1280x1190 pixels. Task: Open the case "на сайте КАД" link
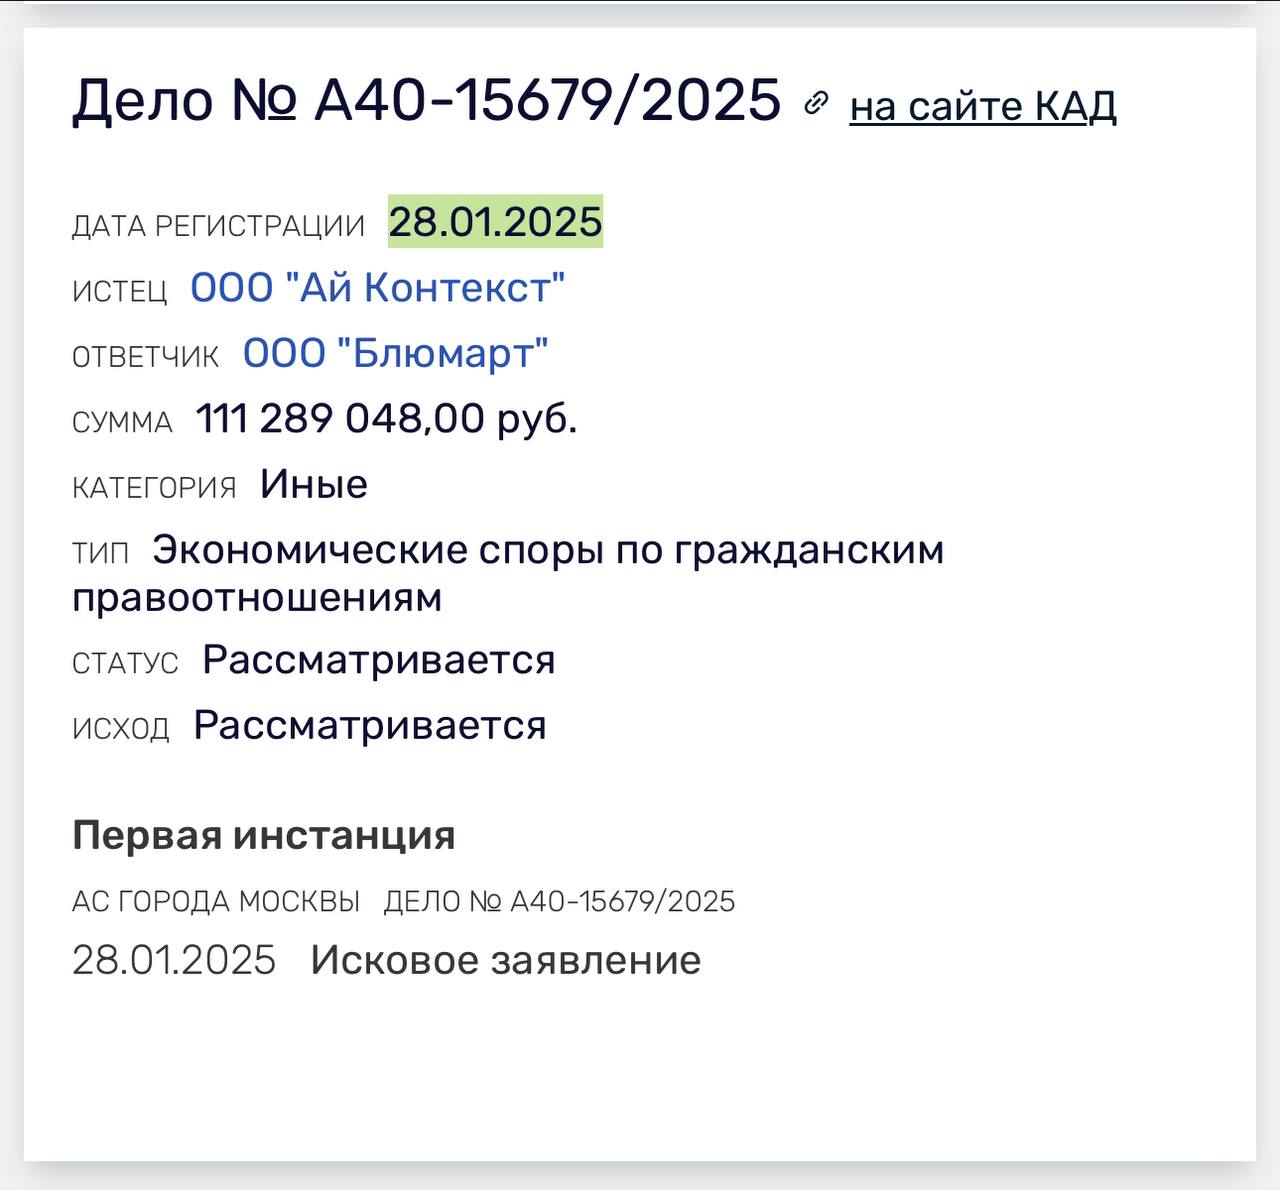click(x=982, y=106)
